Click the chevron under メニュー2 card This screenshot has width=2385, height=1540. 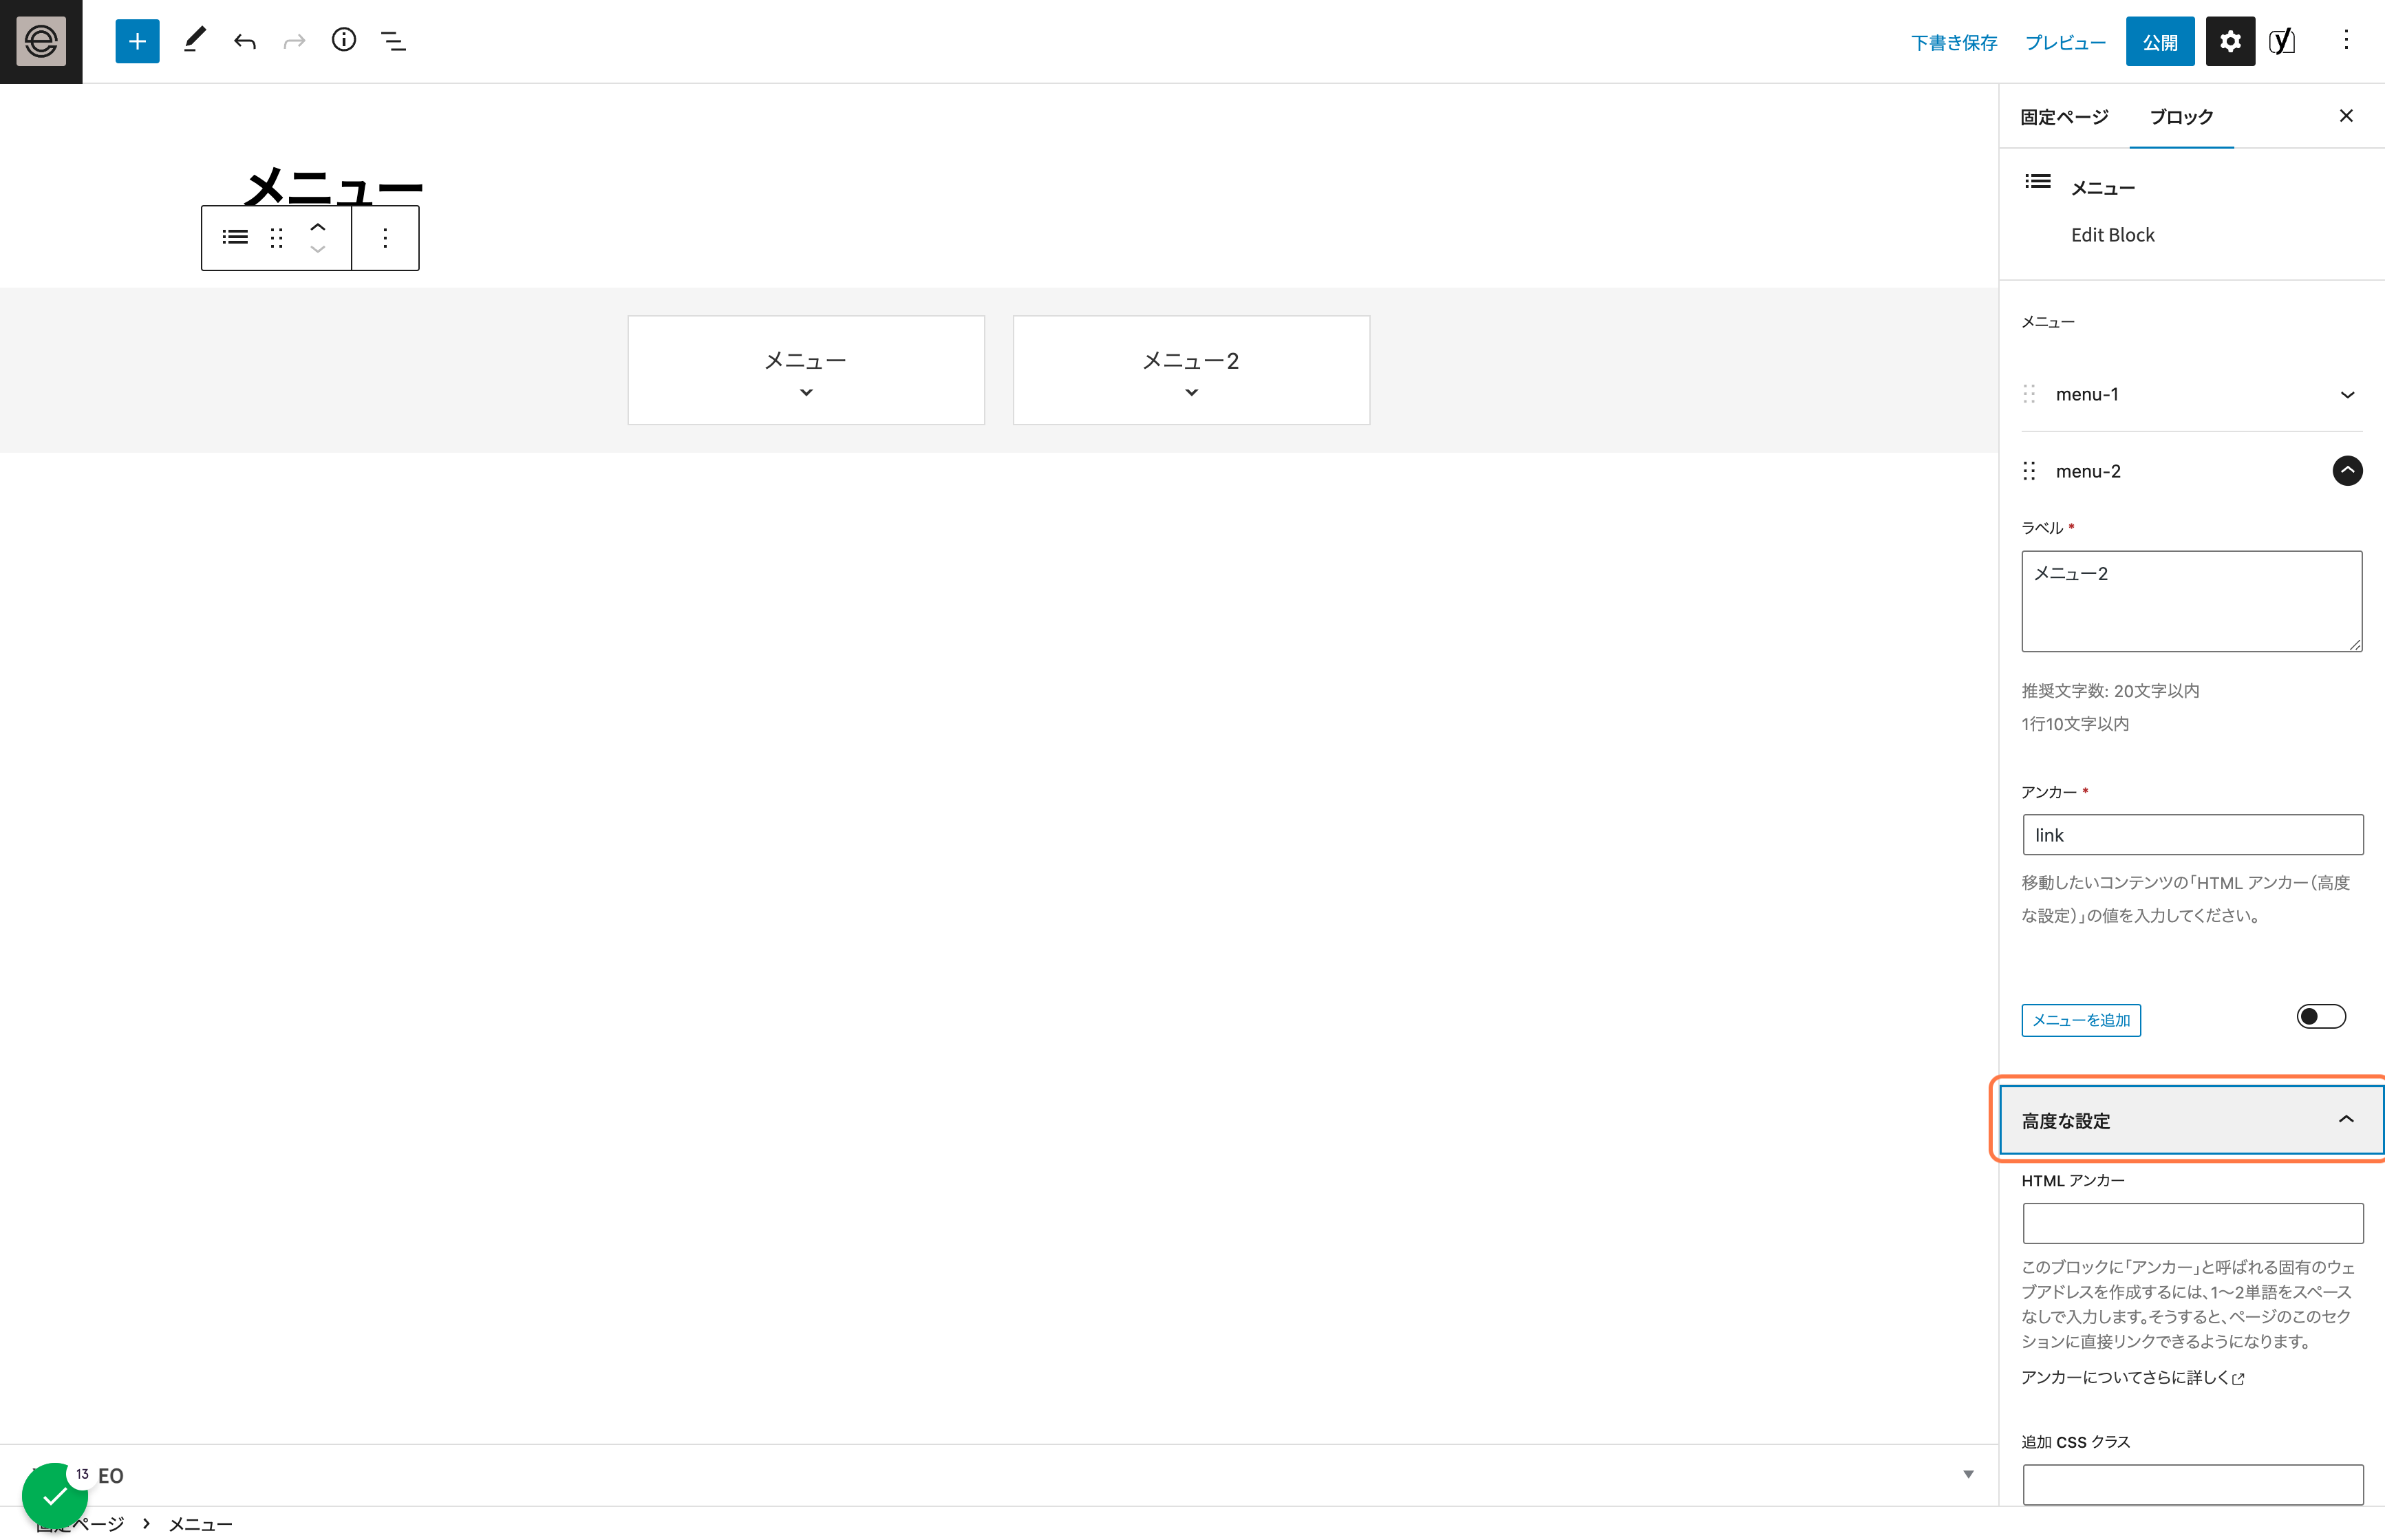pyautogui.click(x=1191, y=393)
